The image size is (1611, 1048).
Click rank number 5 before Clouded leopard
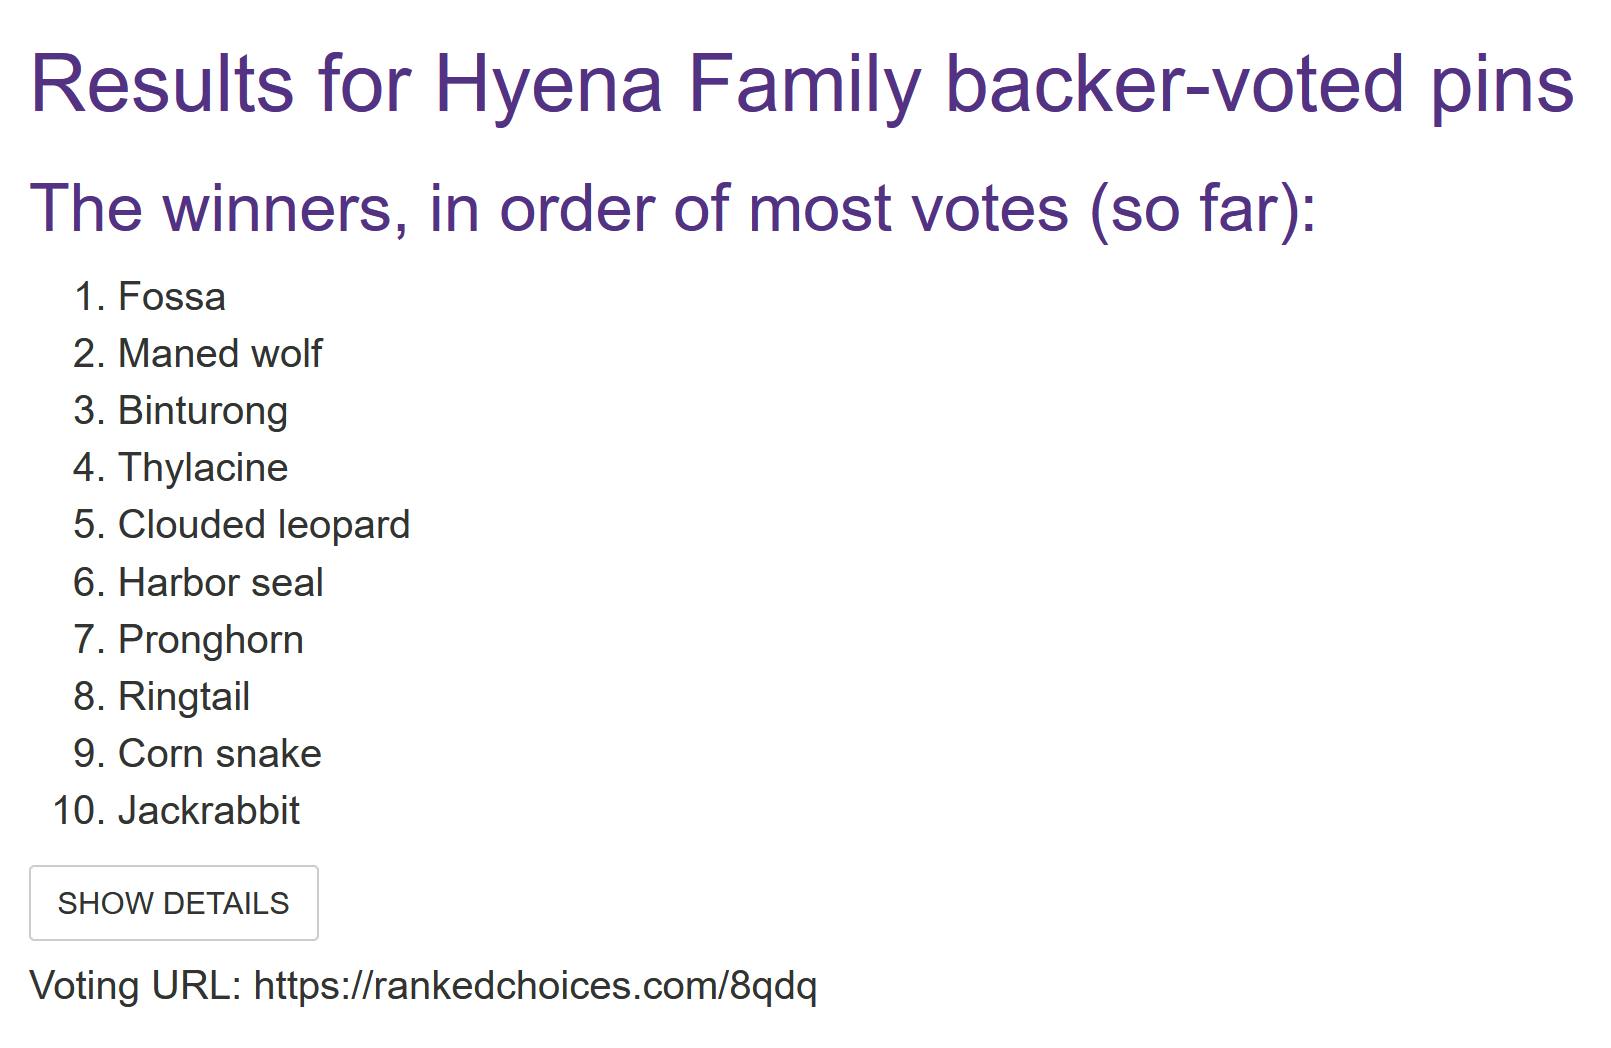88,525
